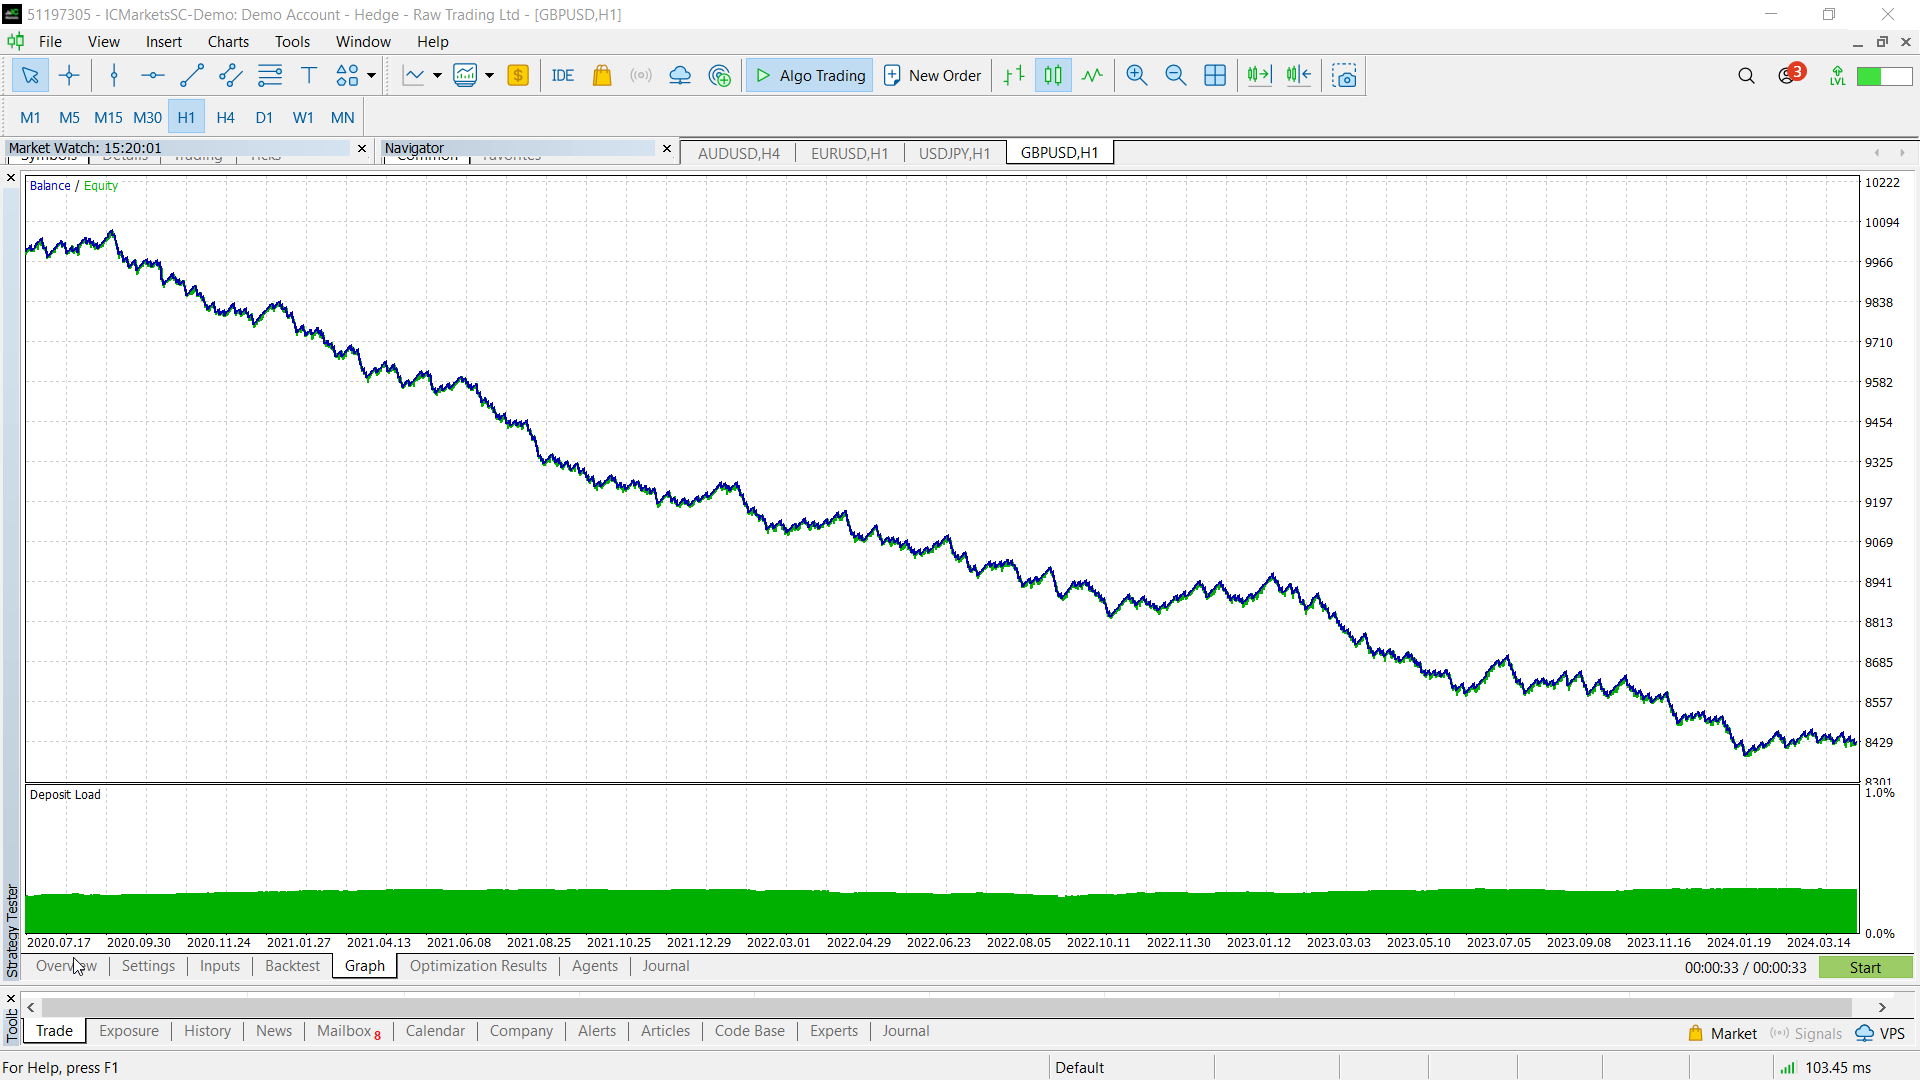Screen dimensions: 1920x1080
Task: Switch timeframe to D1
Action: click(264, 117)
